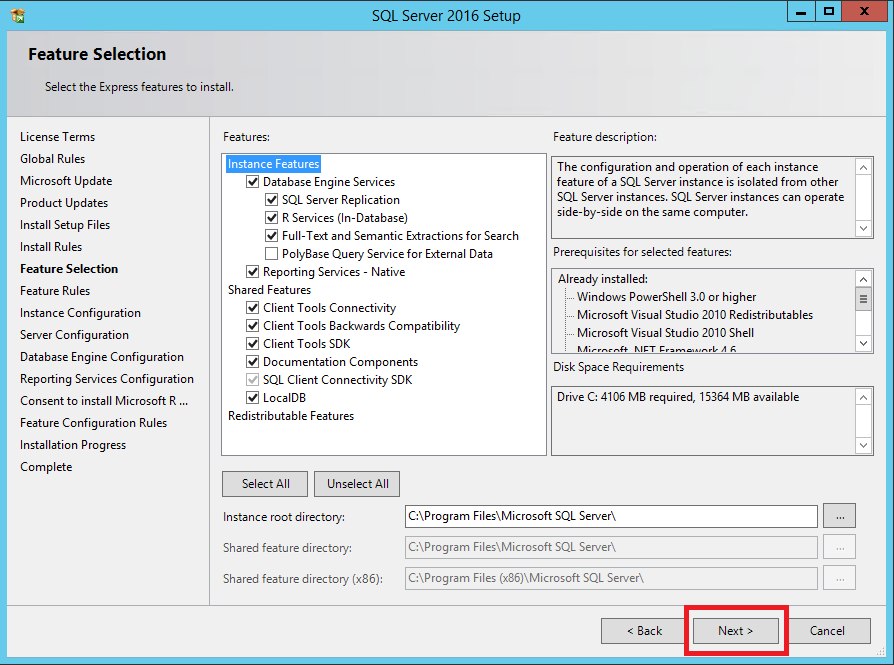Open the Product Updates step

64,203
